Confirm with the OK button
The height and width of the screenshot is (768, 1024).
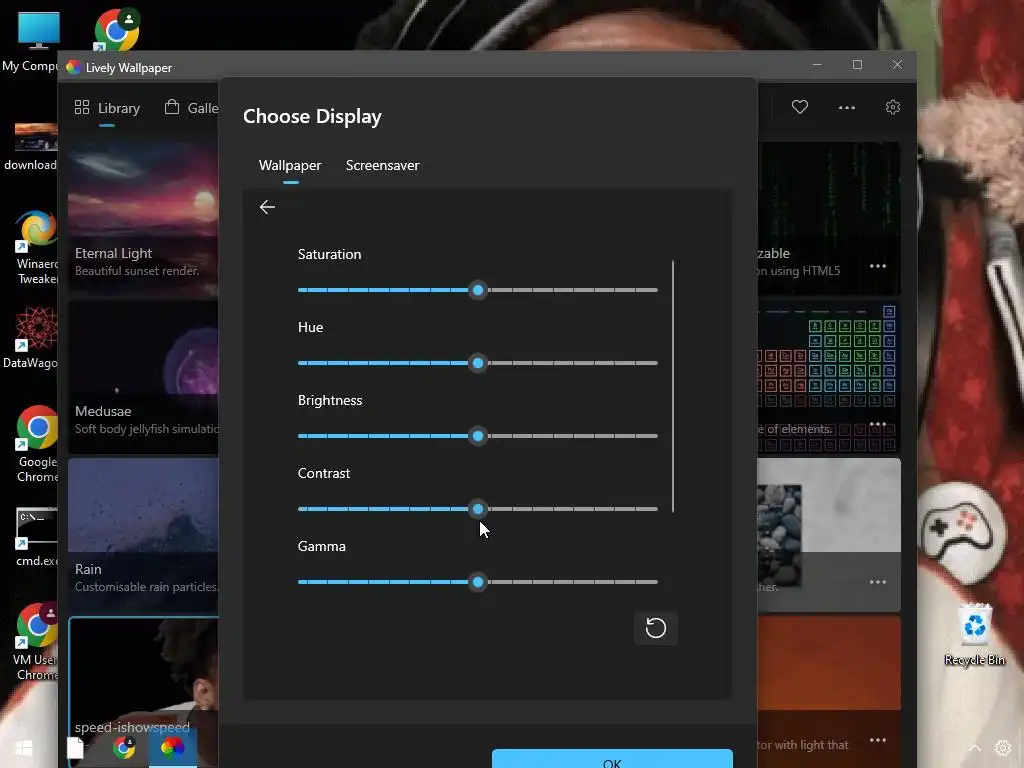tap(612, 759)
